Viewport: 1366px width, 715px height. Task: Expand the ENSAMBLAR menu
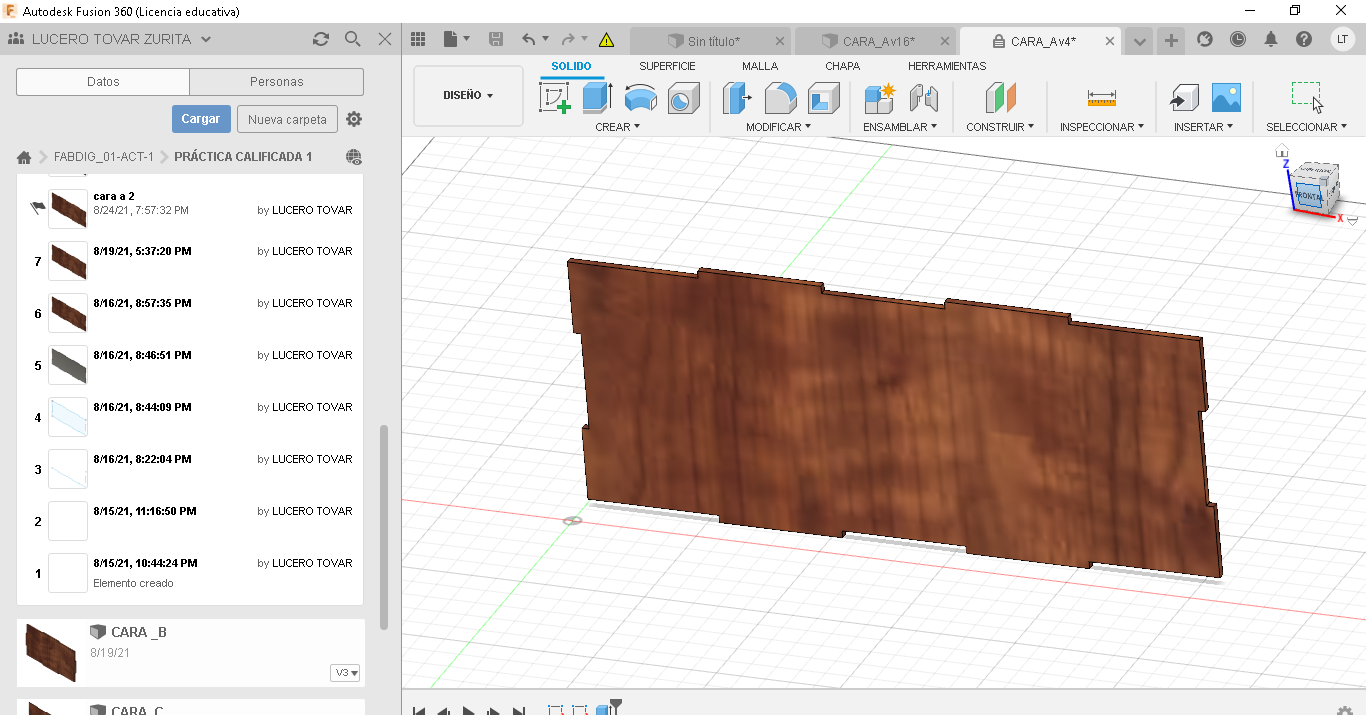coord(900,127)
